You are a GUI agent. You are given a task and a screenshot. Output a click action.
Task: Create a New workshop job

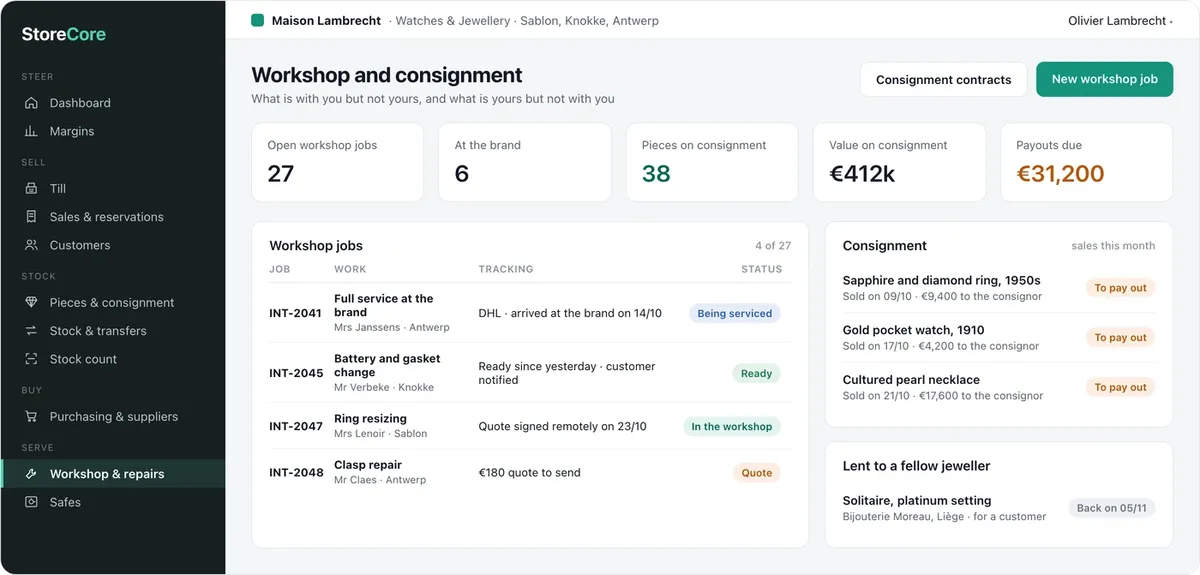(x=1104, y=80)
